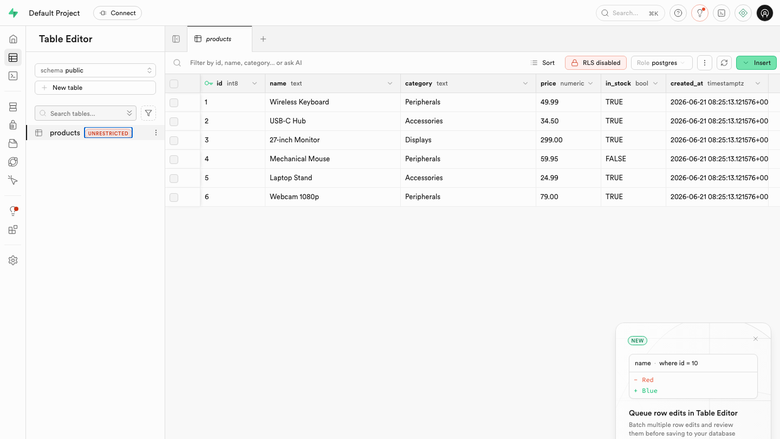Open AI assistant diamond icon
The image size is (780, 439).
743,13
